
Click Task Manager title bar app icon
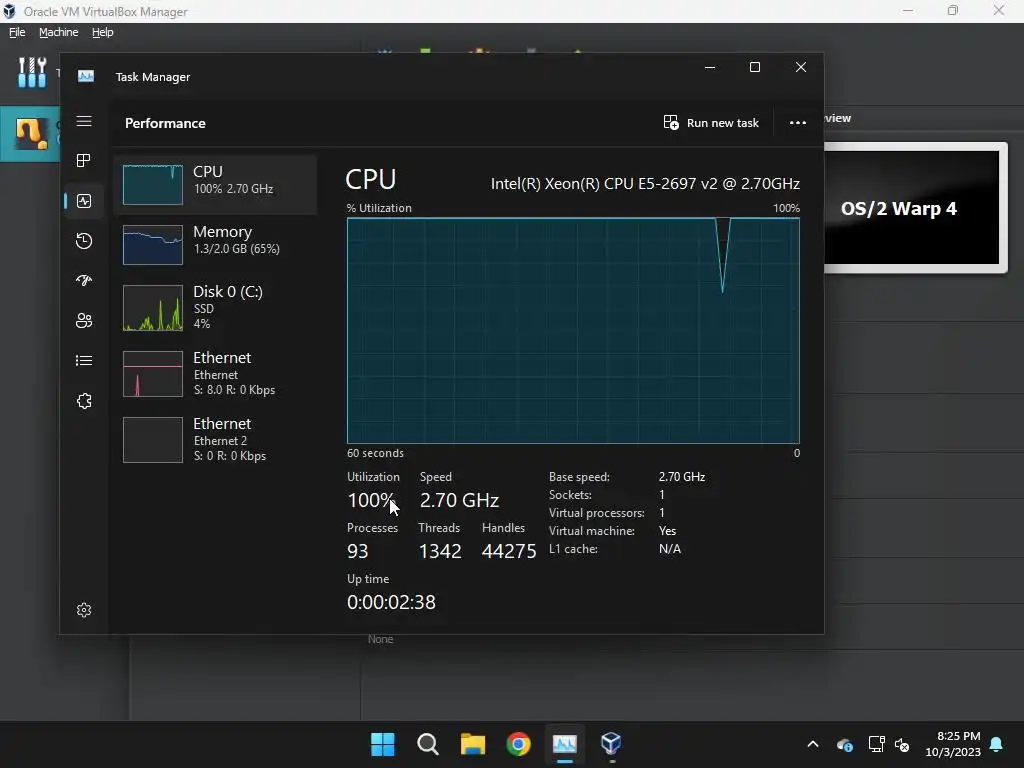pyautogui.click(x=86, y=76)
